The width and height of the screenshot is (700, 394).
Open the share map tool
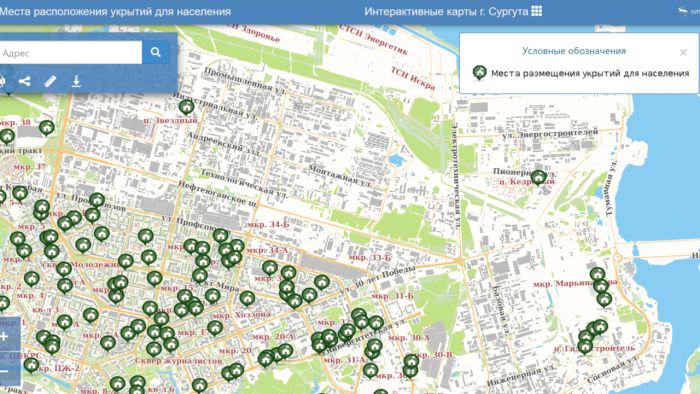pos(25,81)
